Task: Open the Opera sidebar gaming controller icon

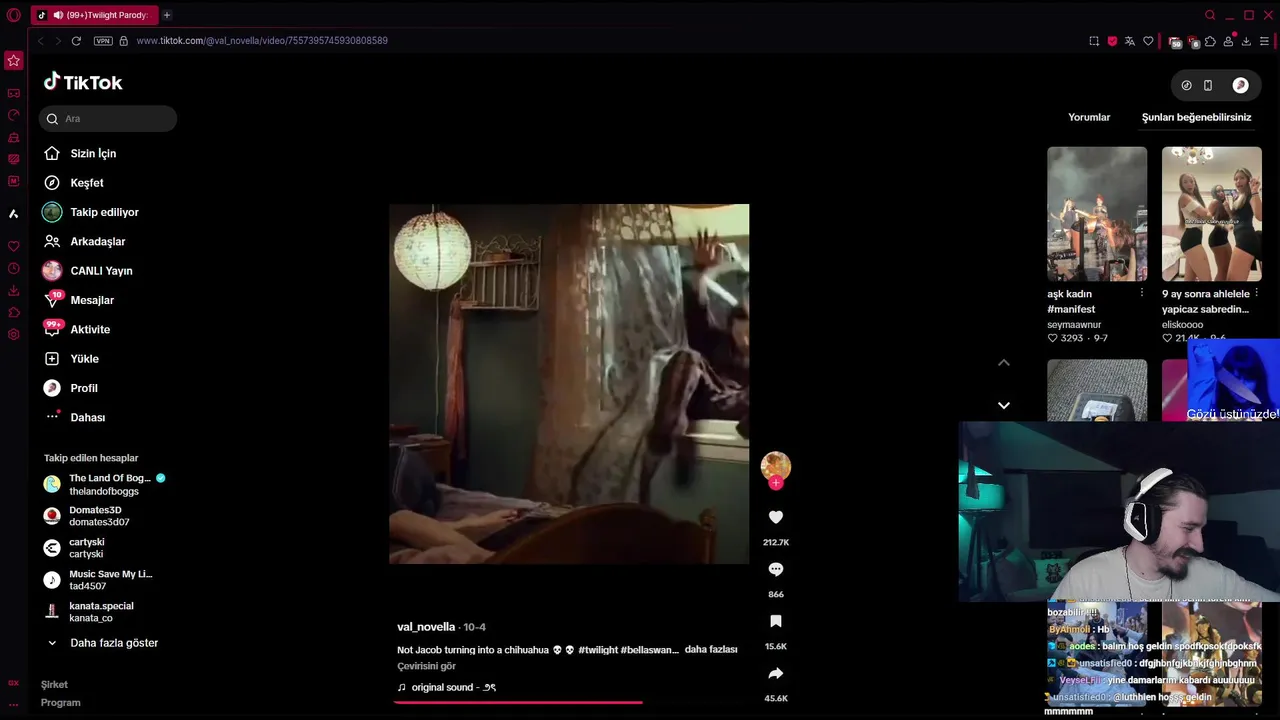Action: point(14,93)
